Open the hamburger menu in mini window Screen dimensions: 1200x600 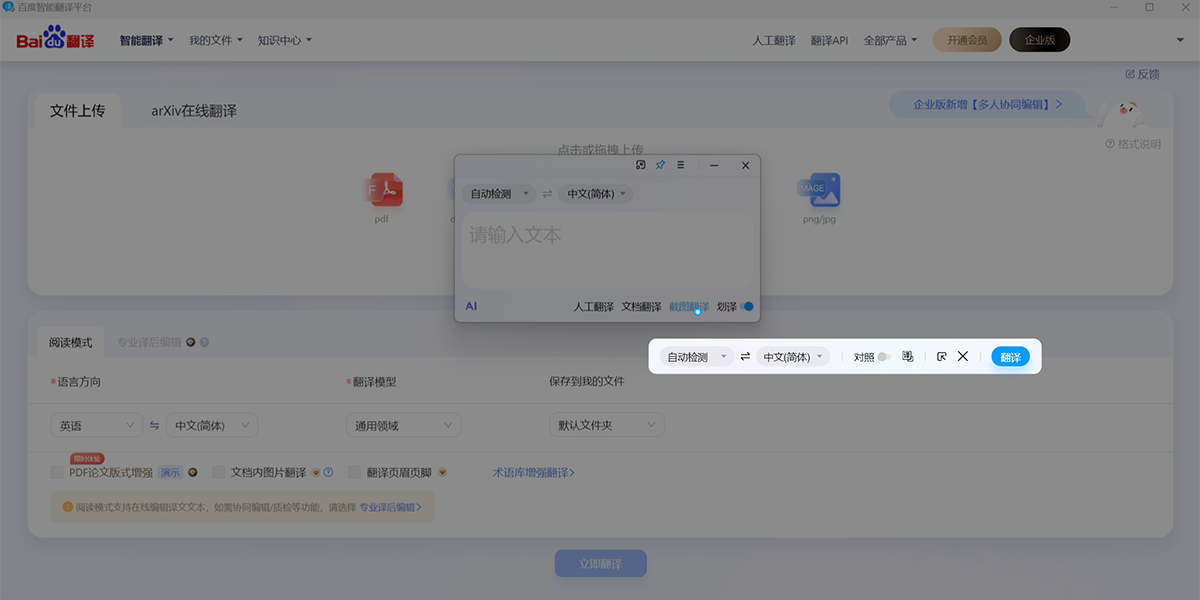point(680,165)
